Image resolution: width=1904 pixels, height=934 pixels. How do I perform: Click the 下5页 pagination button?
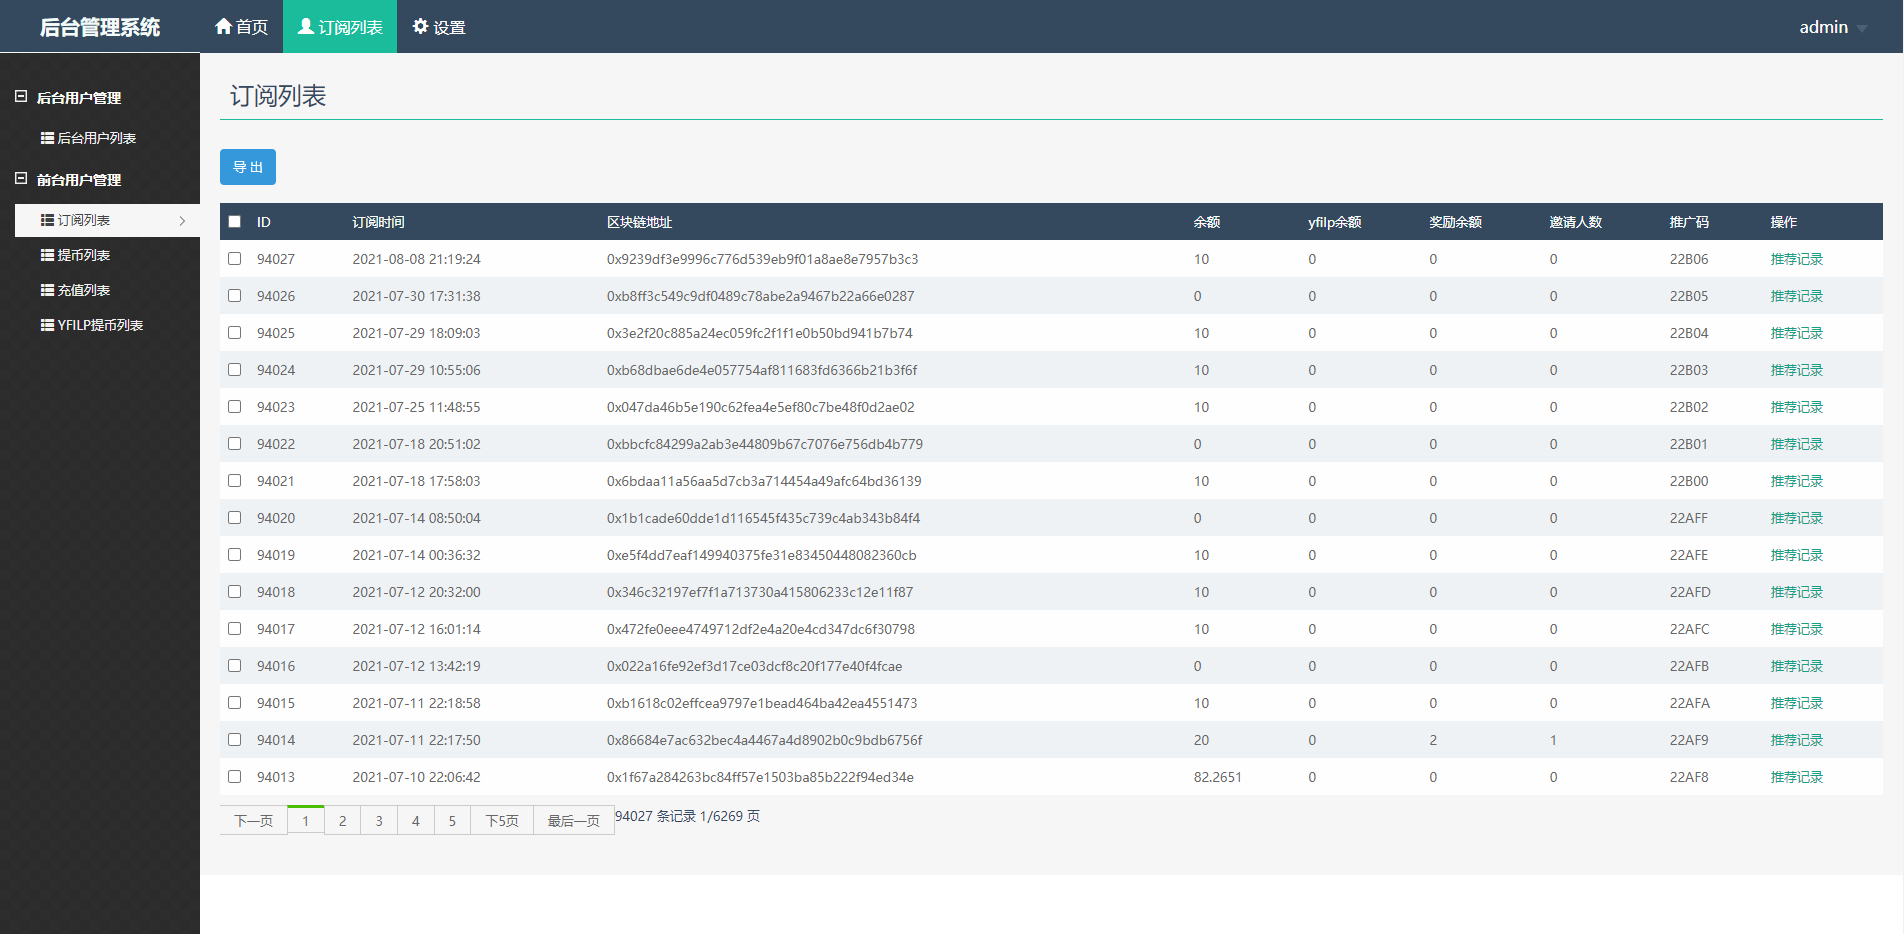click(502, 821)
